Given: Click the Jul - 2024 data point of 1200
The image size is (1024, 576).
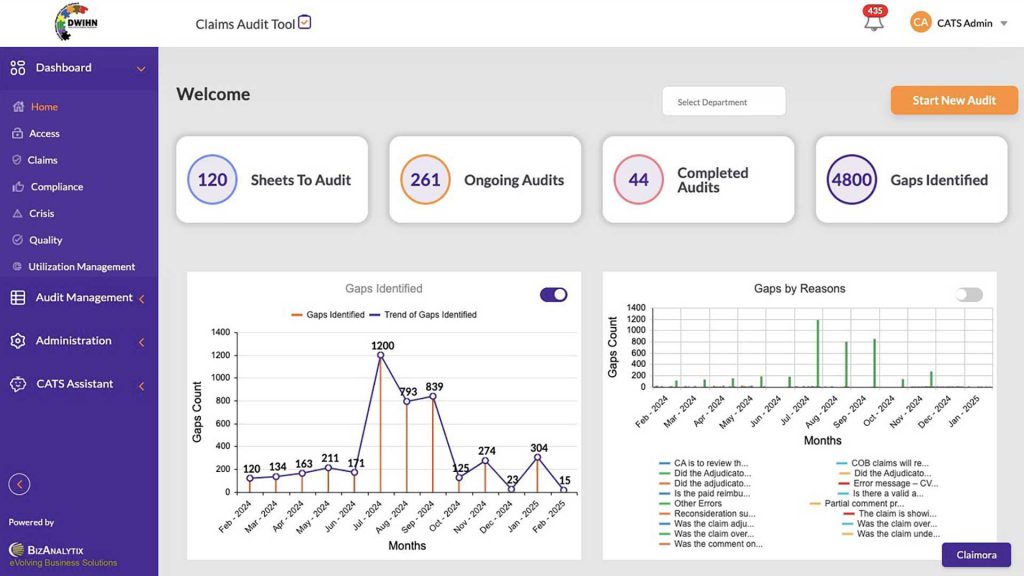Looking at the screenshot, I should pos(380,355).
